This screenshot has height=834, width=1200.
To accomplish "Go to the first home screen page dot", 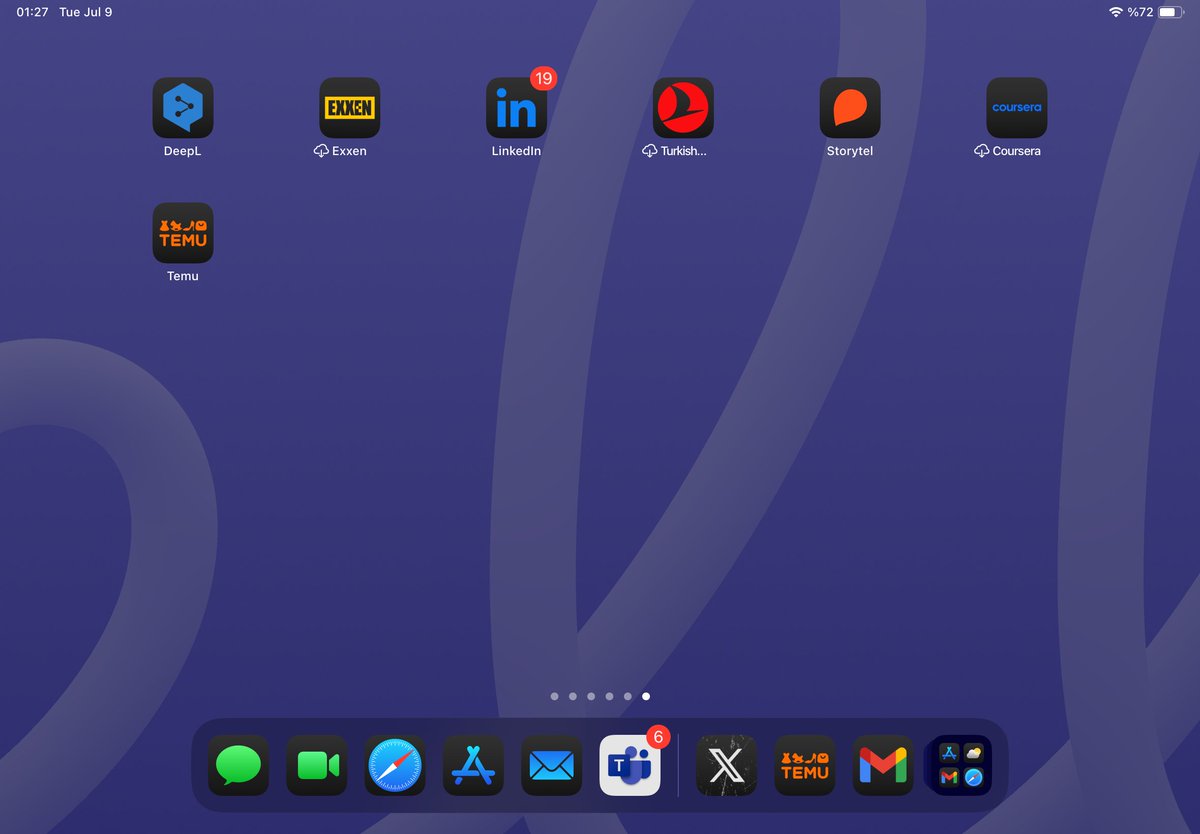I will [554, 696].
